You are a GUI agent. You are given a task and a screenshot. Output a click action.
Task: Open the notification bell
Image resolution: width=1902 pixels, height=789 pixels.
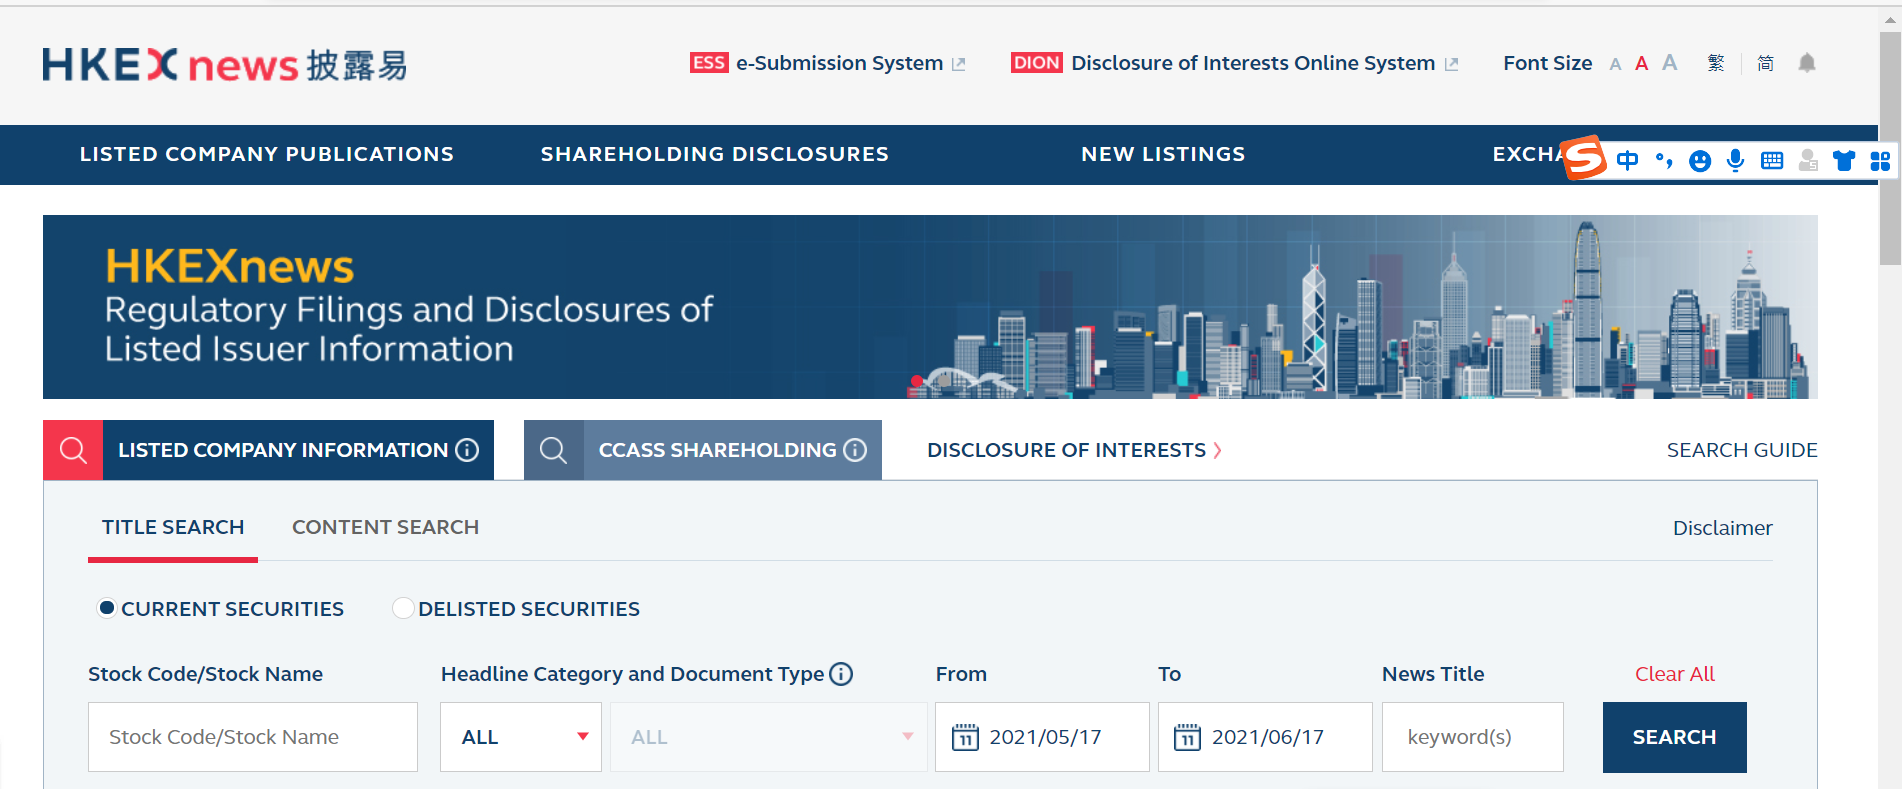coord(1807,63)
